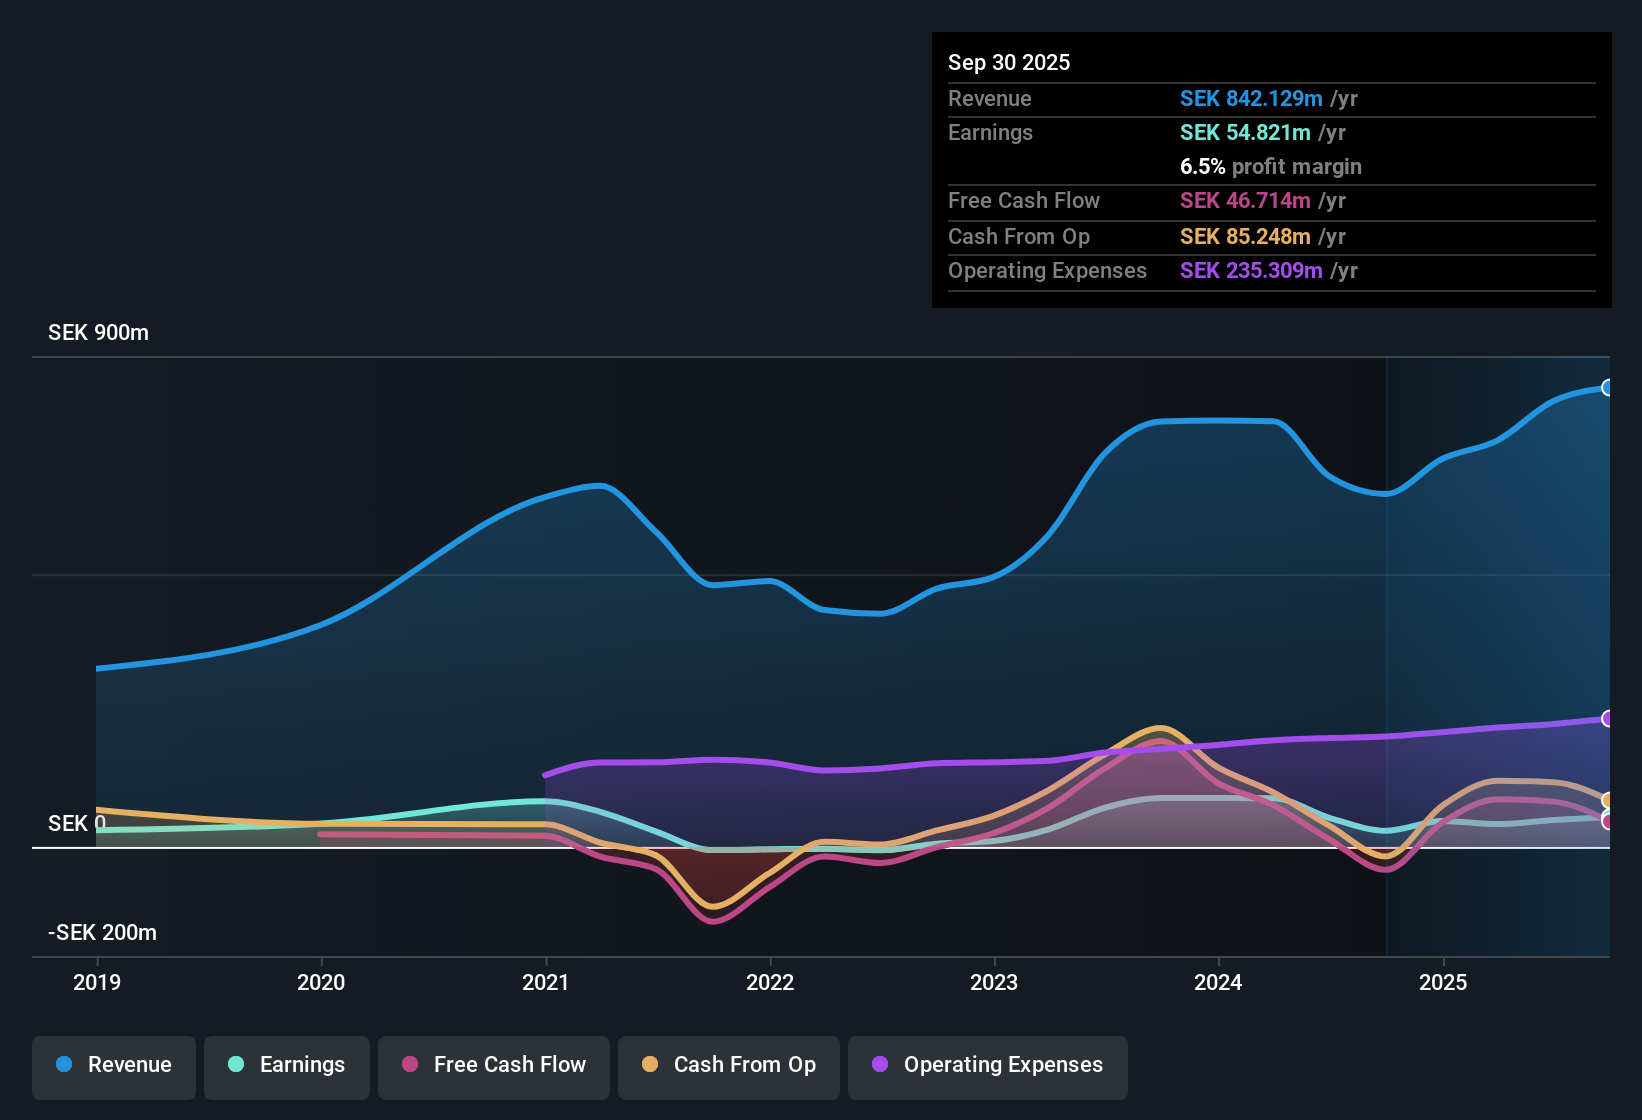Expand the Operating Expenses legend entry
The image size is (1642, 1120).
(x=988, y=1065)
